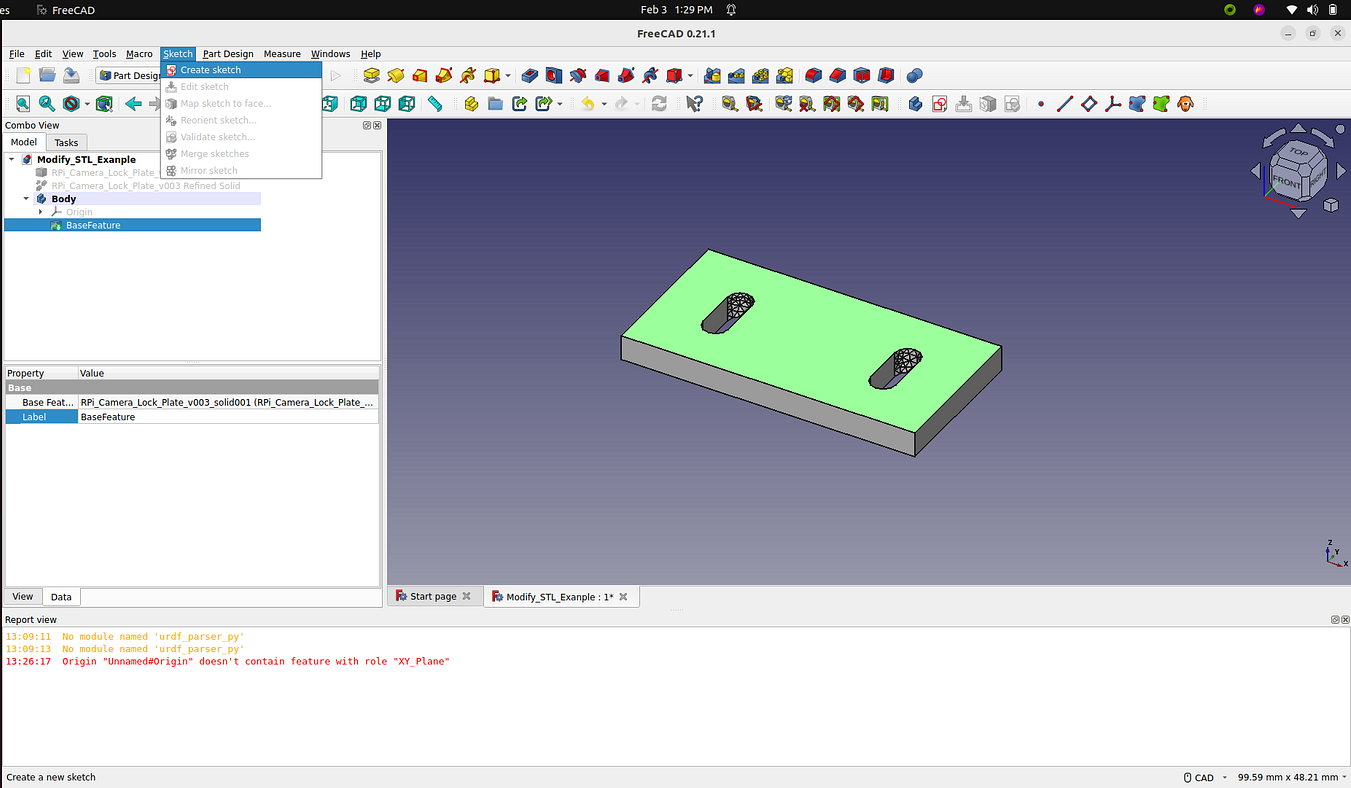Click the What's This help cursor icon
The height and width of the screenshot is (788, 1351).
(x=695, y=103)
